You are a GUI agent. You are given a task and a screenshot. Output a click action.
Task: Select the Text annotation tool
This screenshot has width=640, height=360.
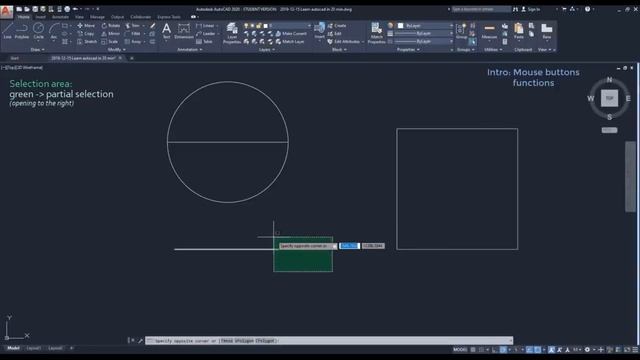166,31
